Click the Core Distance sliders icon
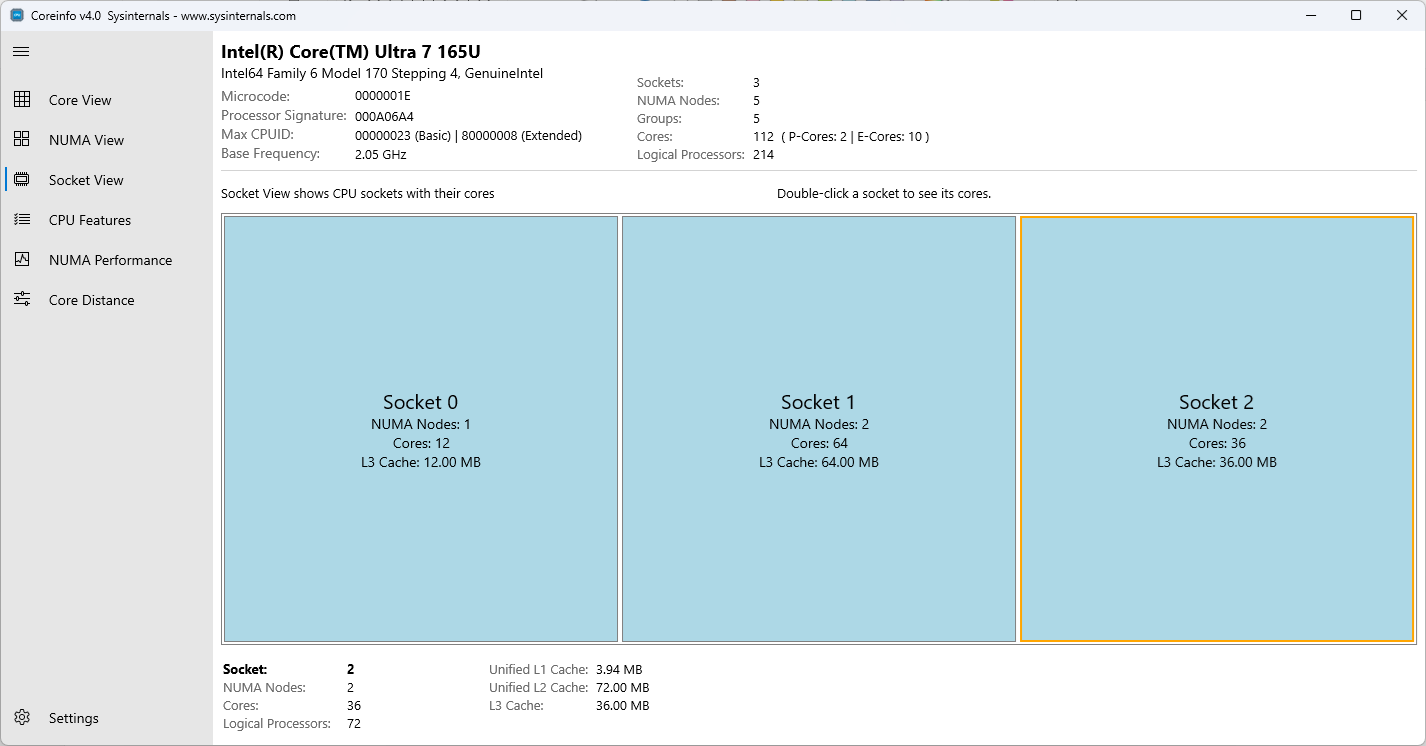Screen dimensions: 1426x746 pyautogui.click(x=22, y=299)
